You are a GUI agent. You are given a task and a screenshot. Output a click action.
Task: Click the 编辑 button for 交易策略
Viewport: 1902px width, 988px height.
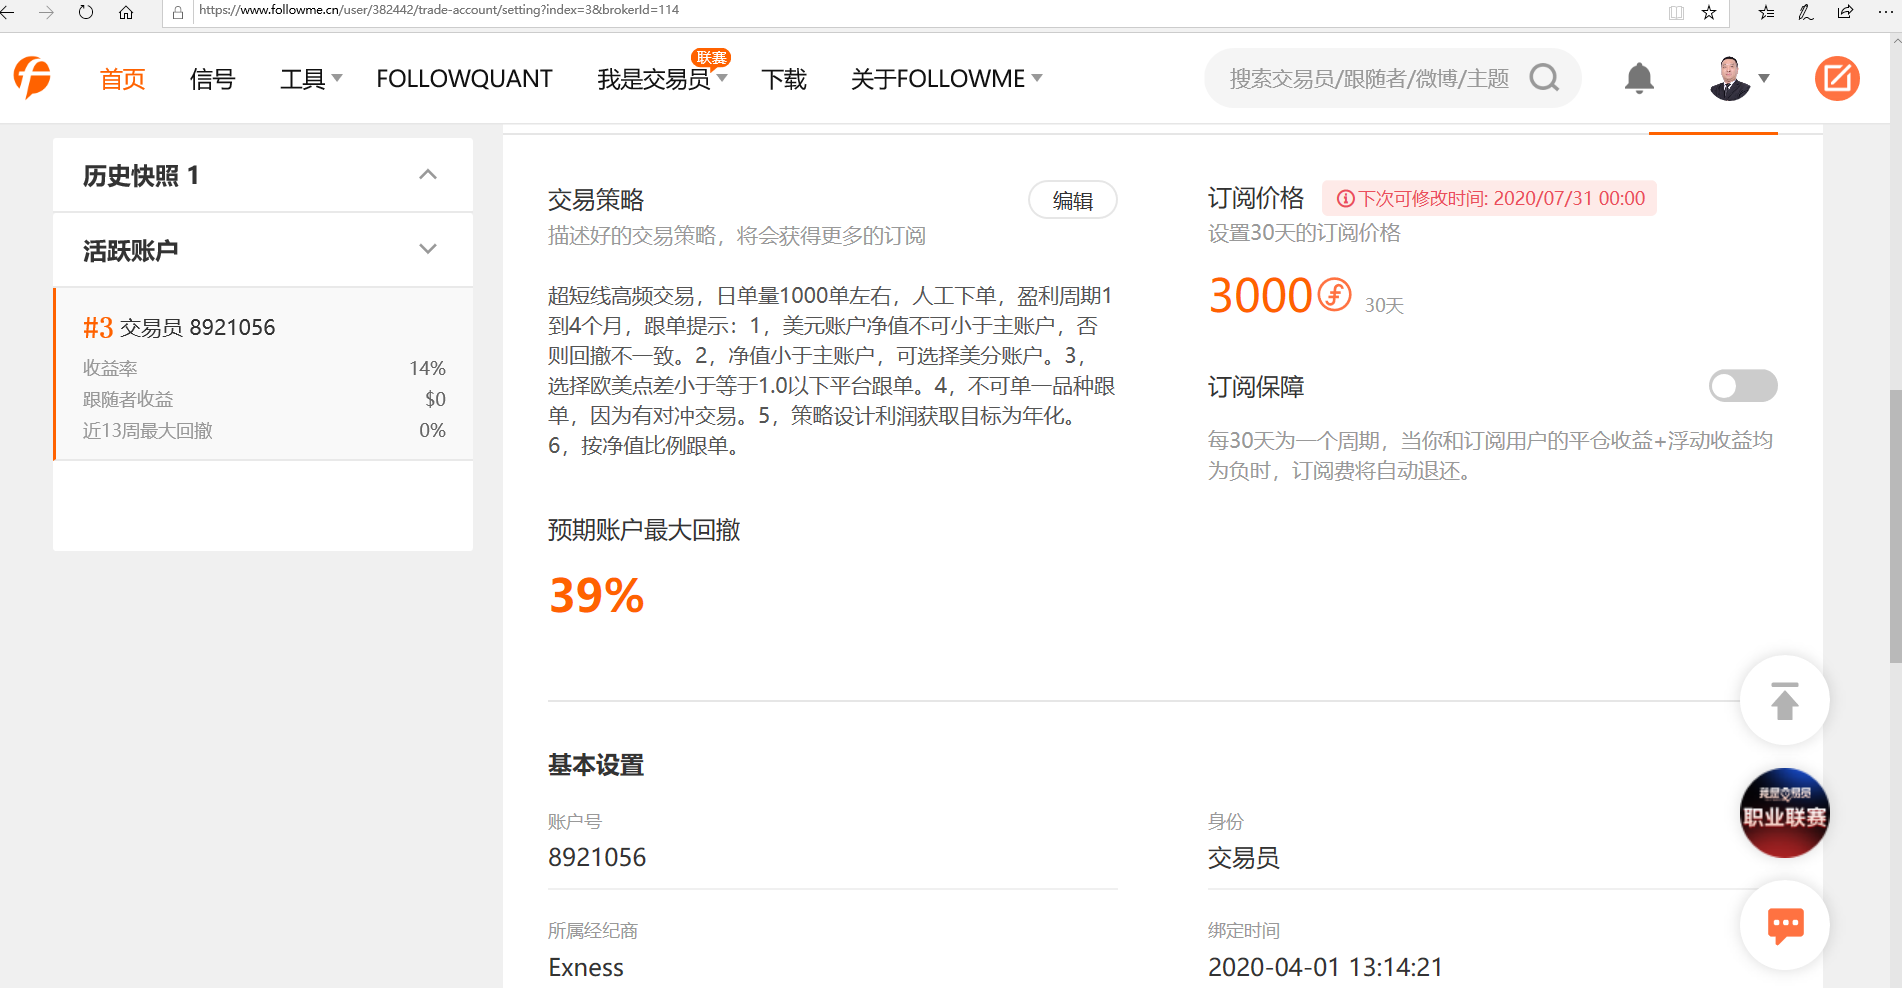1072,200
